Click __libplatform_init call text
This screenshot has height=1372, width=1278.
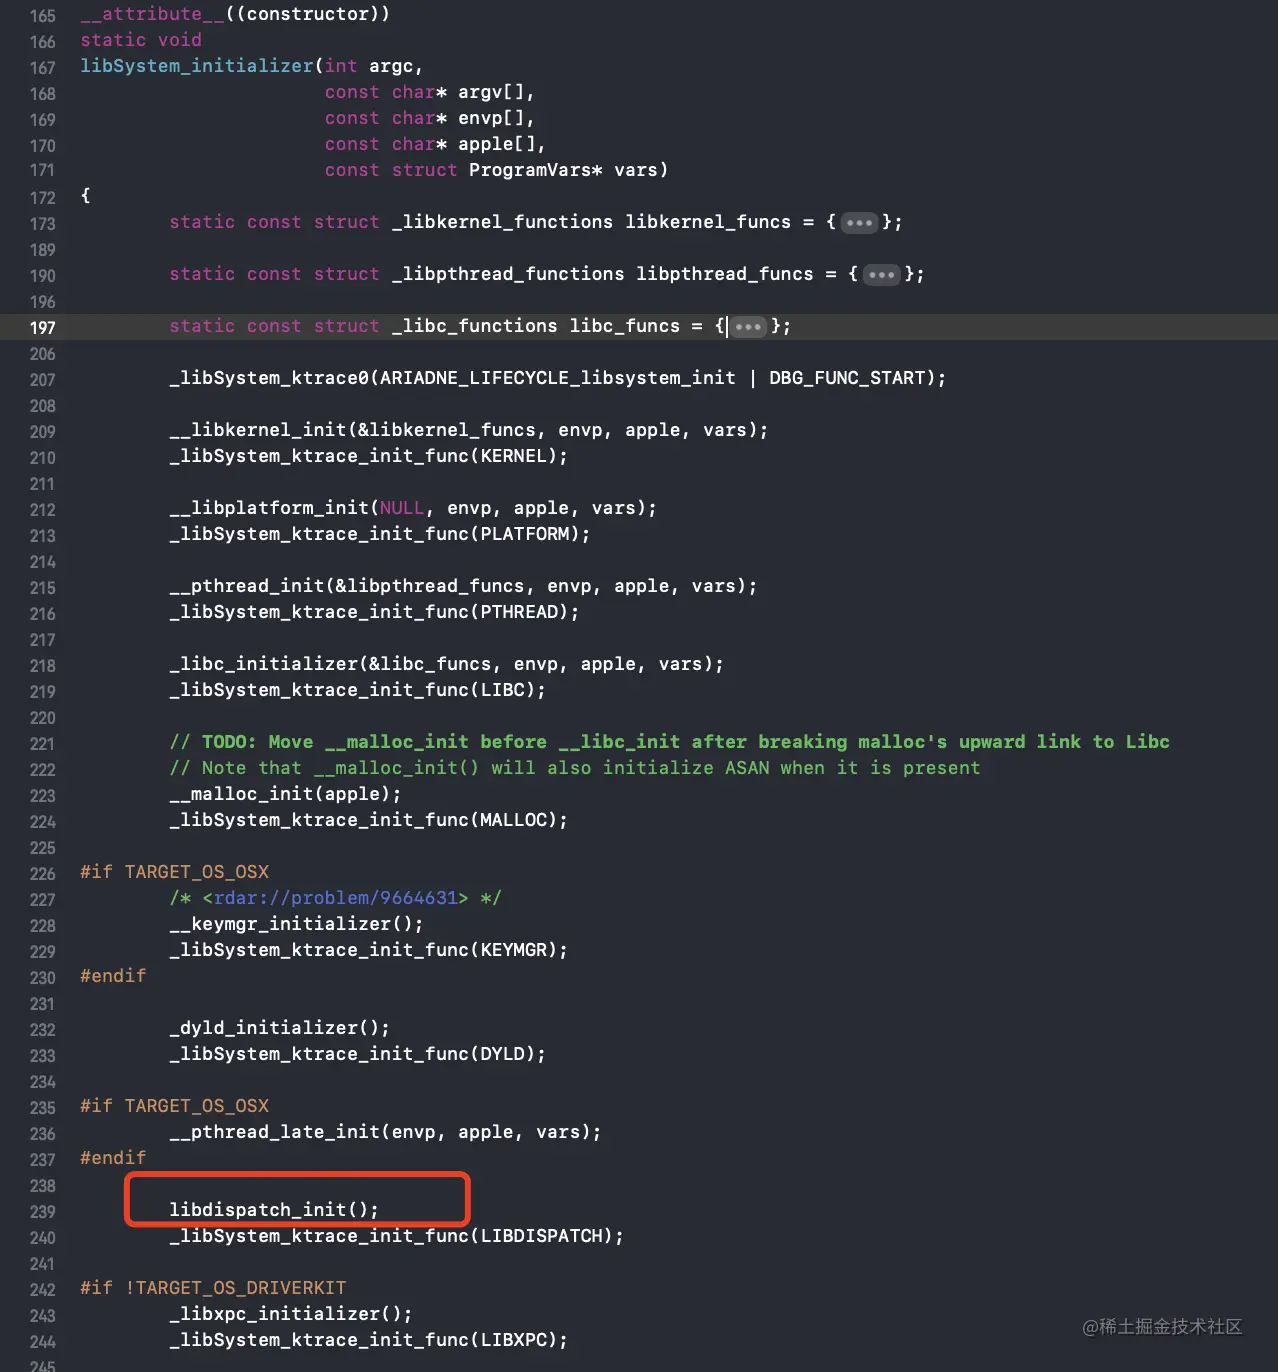[413, 508]
